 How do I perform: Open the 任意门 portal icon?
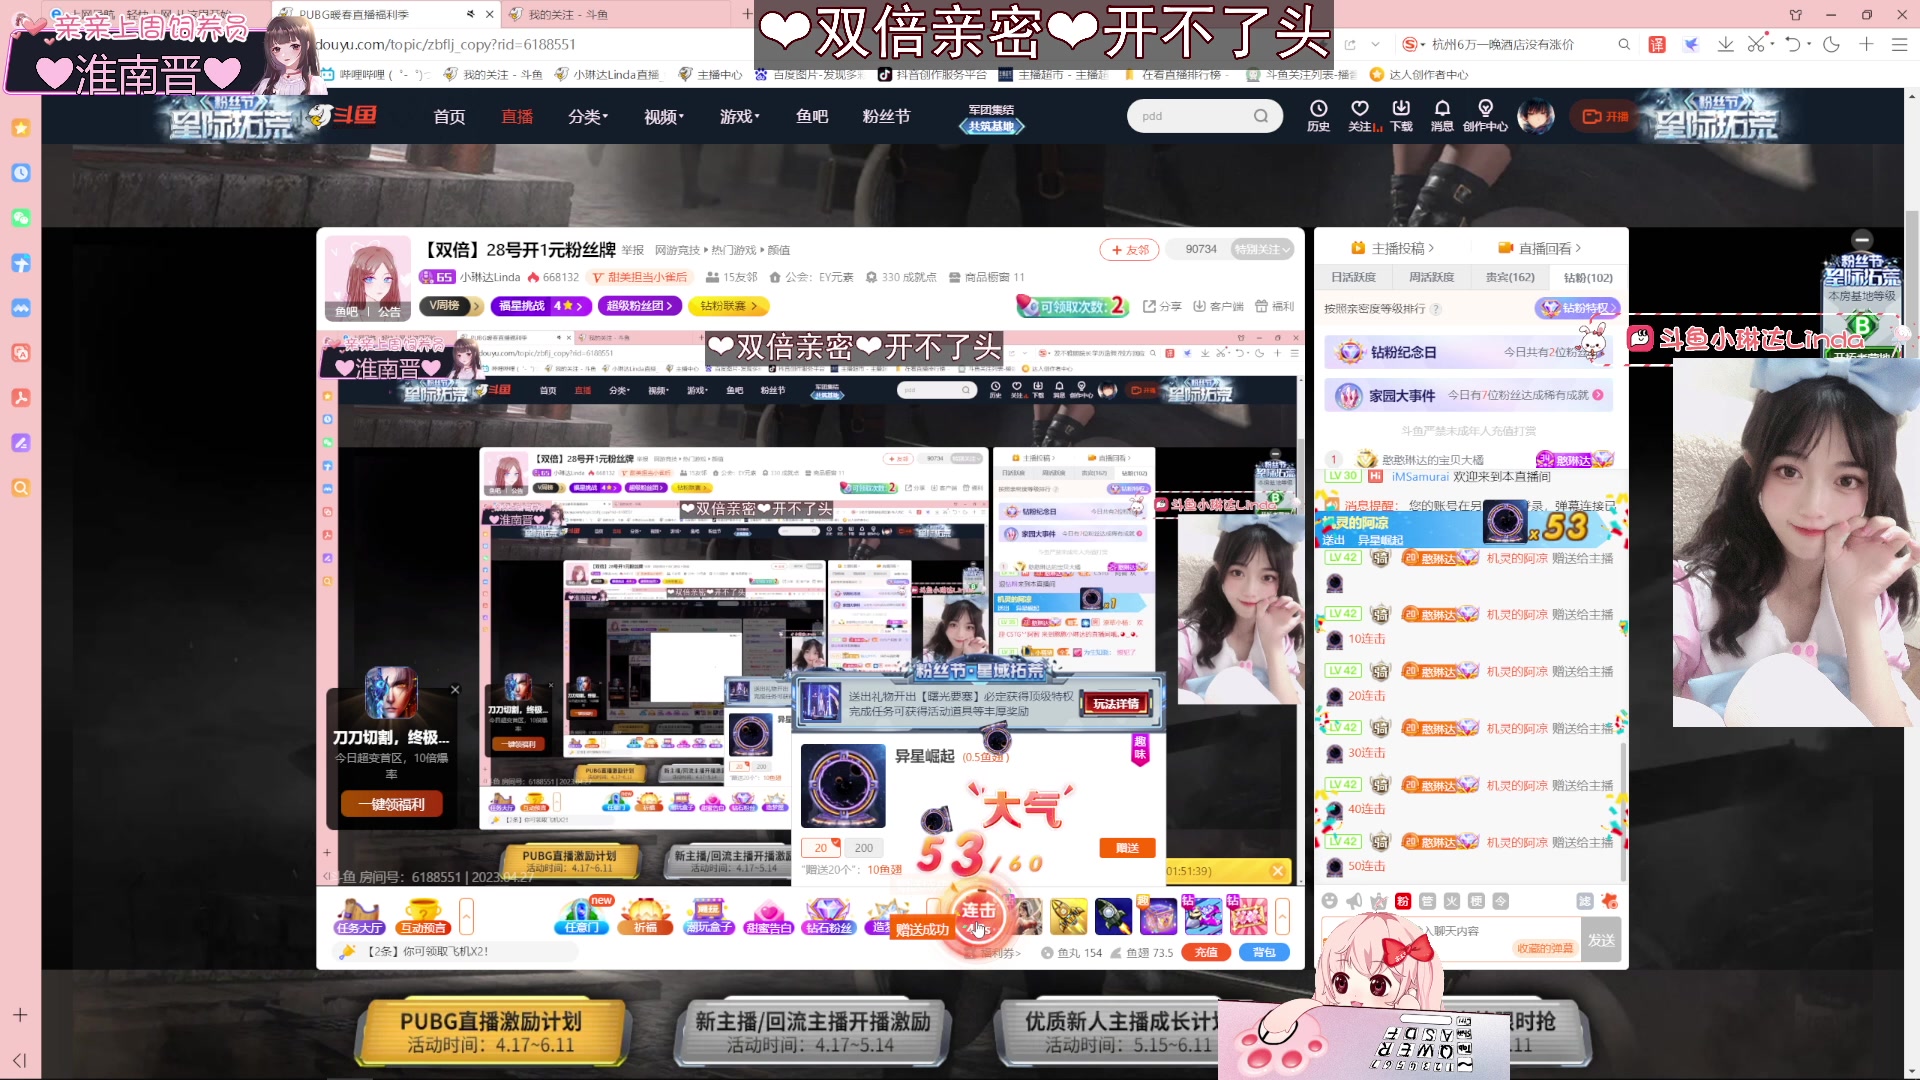[x=582, y=916]
